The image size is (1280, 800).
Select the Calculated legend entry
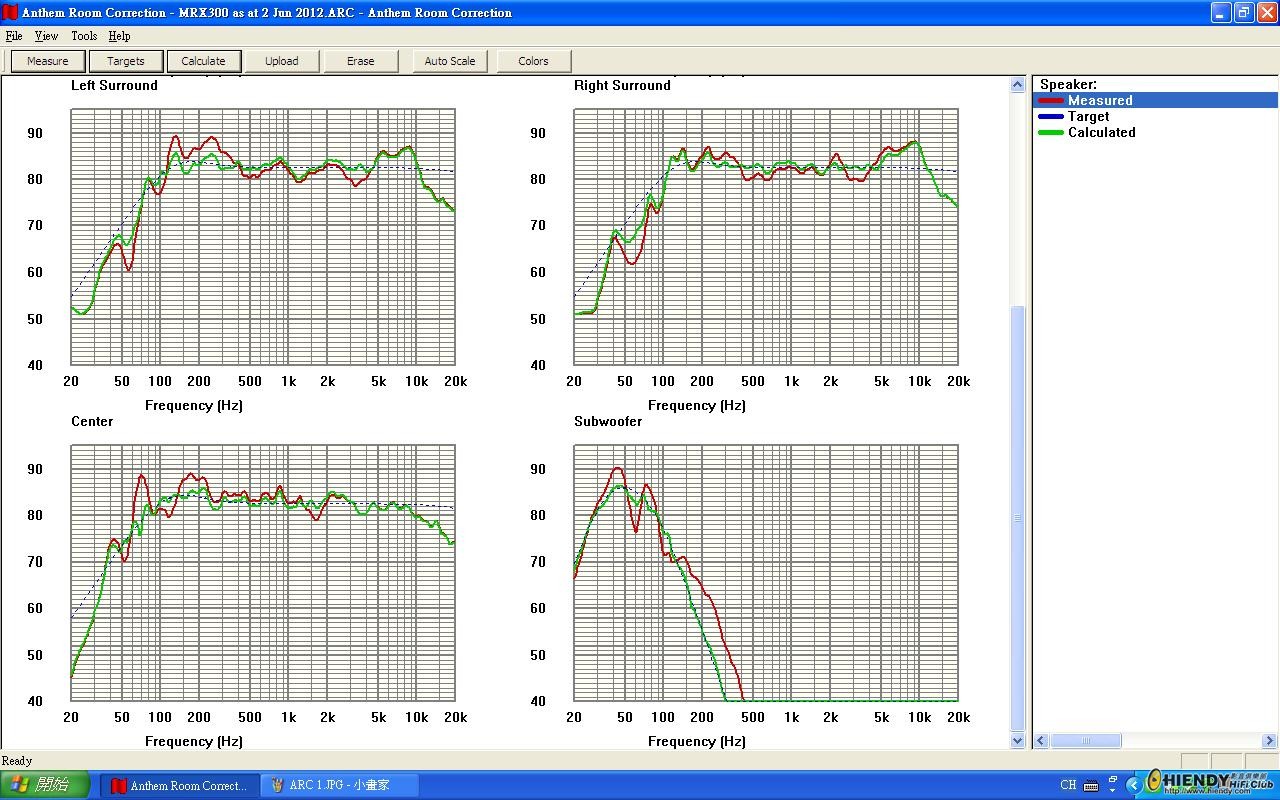click(x=1155, y=132)
